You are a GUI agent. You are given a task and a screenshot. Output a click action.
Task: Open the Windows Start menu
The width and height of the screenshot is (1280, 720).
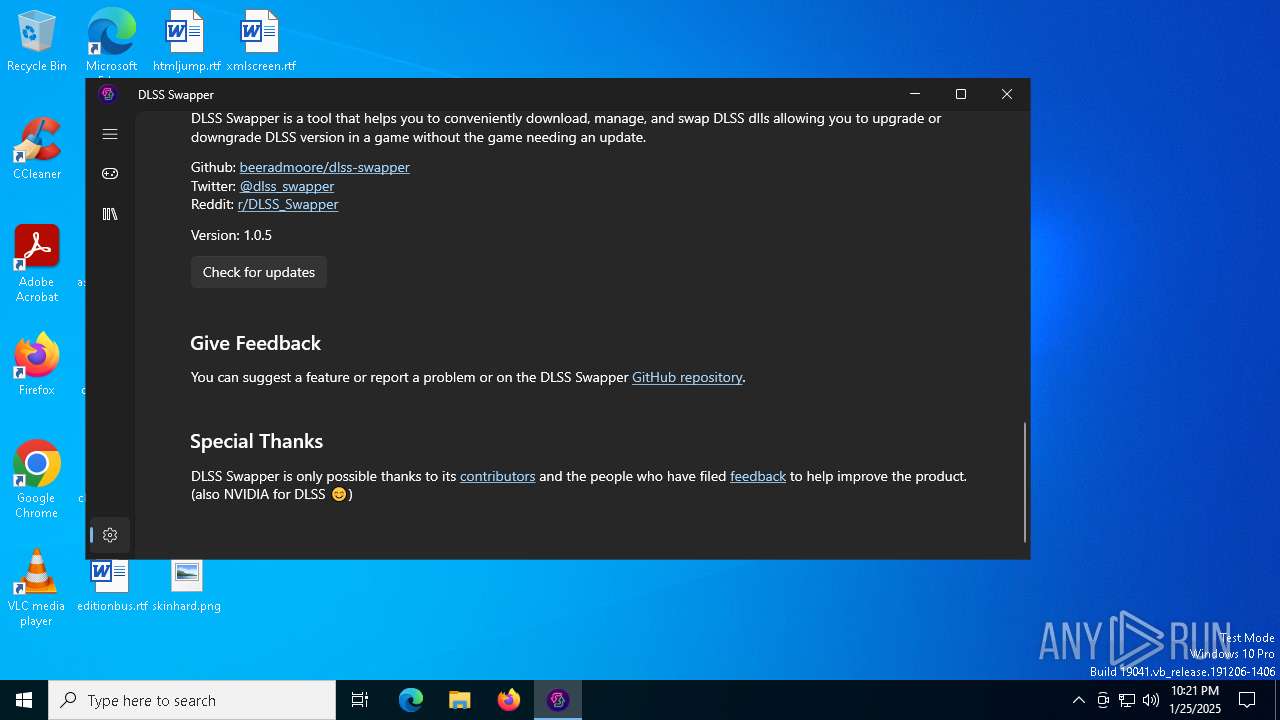pos(24,700)
